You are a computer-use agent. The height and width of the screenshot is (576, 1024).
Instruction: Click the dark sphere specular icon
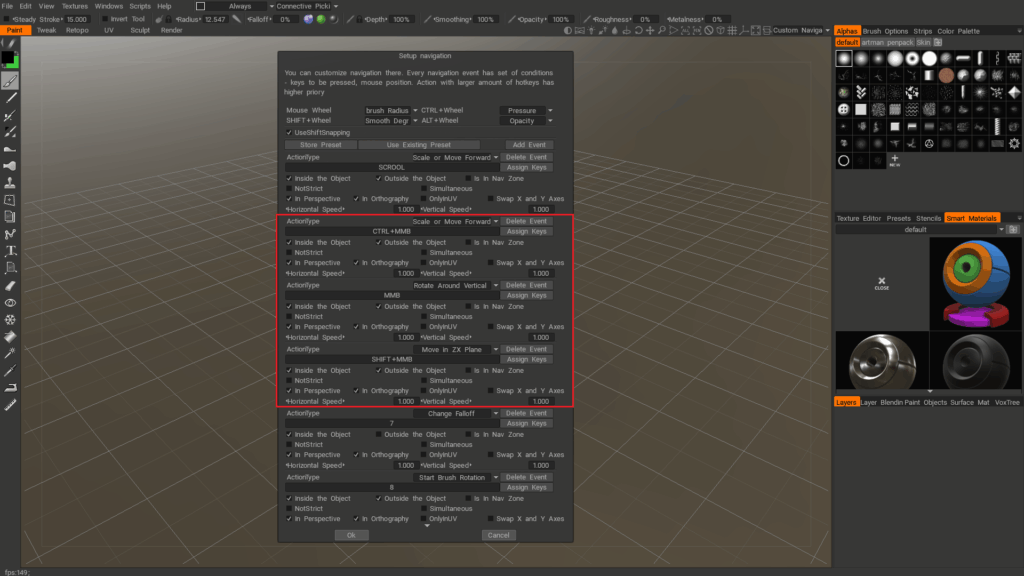[334, 19]
